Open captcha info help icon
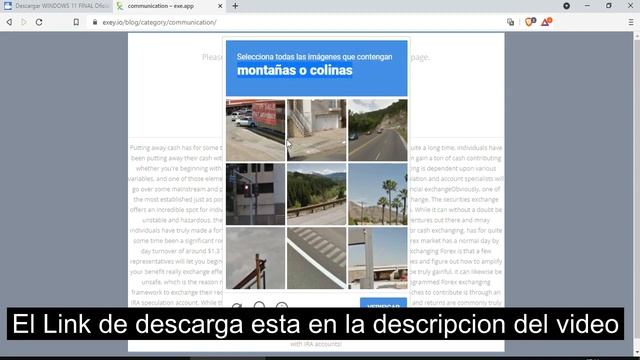 tap(282, 305)
